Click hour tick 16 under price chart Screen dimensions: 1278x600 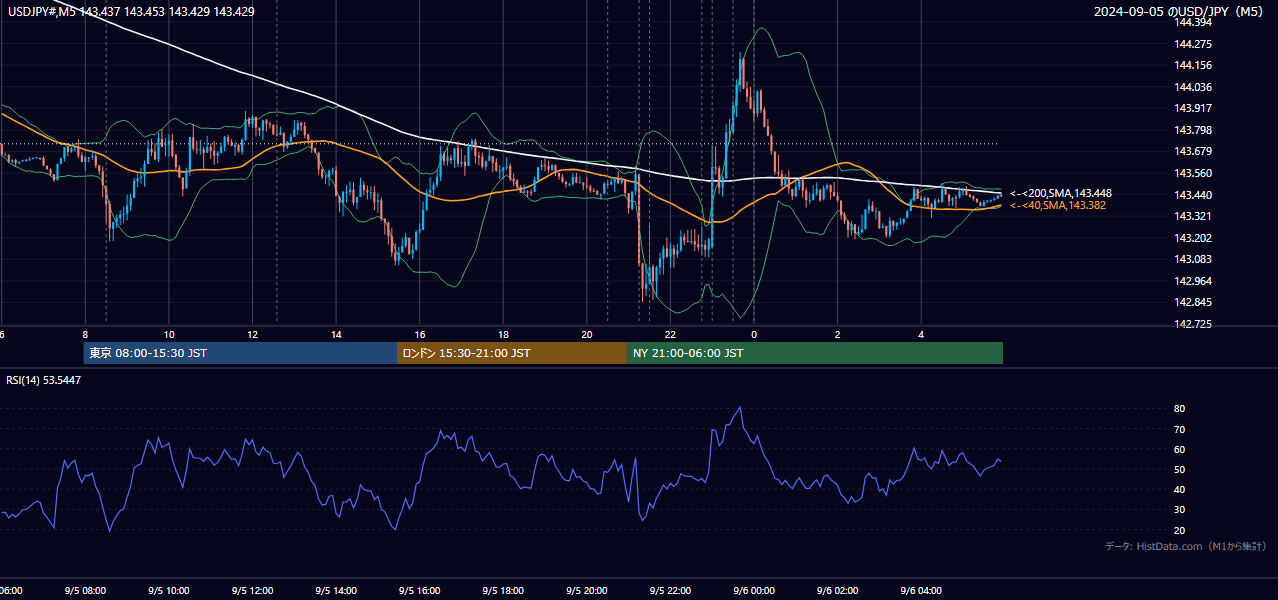tap(420, 334)
